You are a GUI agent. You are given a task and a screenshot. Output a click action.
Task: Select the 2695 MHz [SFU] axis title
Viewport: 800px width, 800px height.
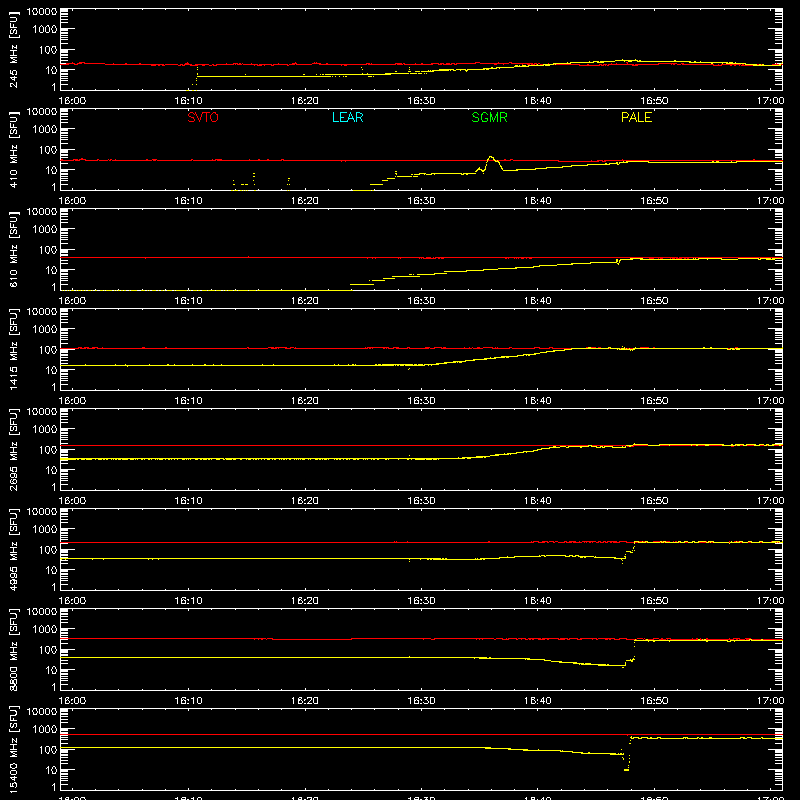coord(14,449)
